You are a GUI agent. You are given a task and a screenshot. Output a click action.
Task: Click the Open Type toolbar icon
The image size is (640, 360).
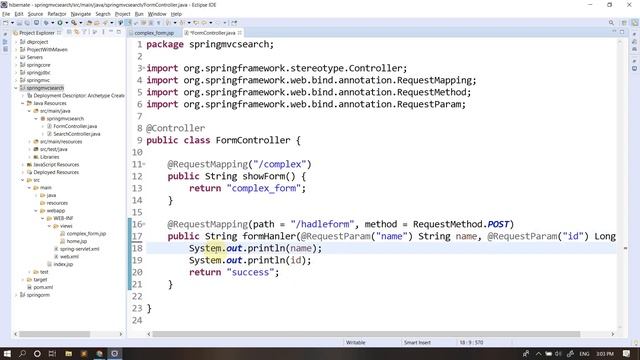(x=89, y=23)
